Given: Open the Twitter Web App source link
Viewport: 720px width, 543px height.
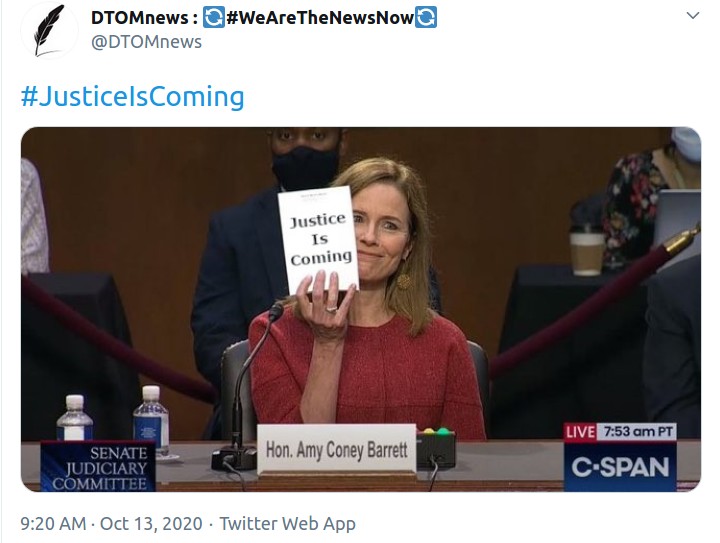Looking at the screenshot, I should click(287, 523).
